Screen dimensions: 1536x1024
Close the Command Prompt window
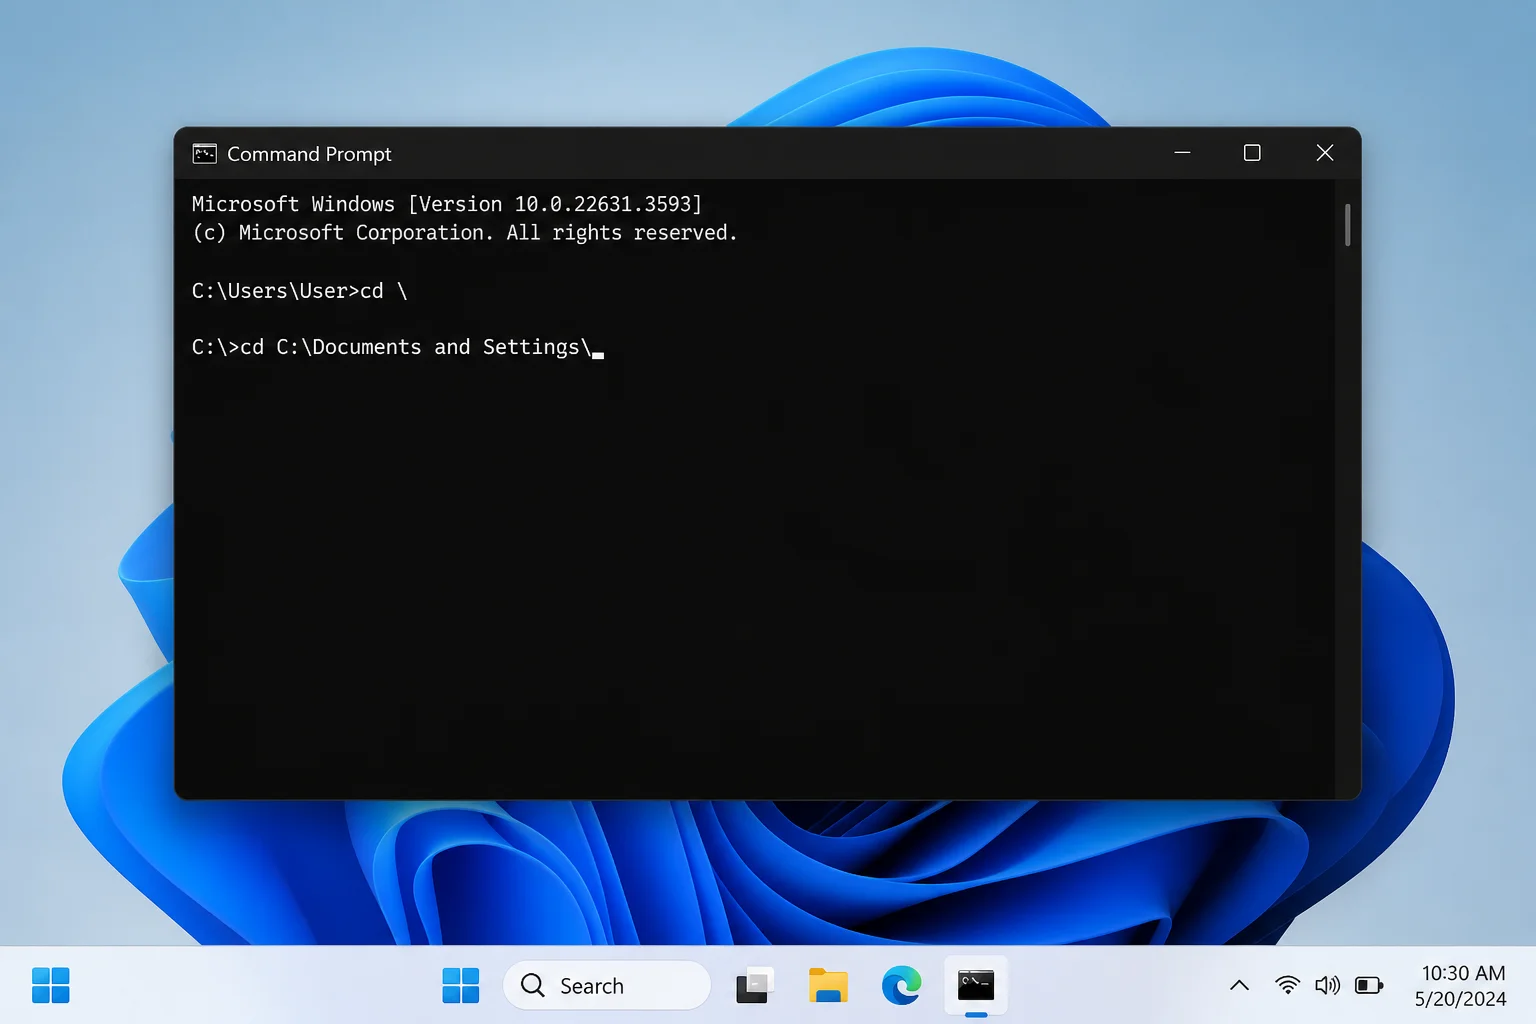point(1325,153)
